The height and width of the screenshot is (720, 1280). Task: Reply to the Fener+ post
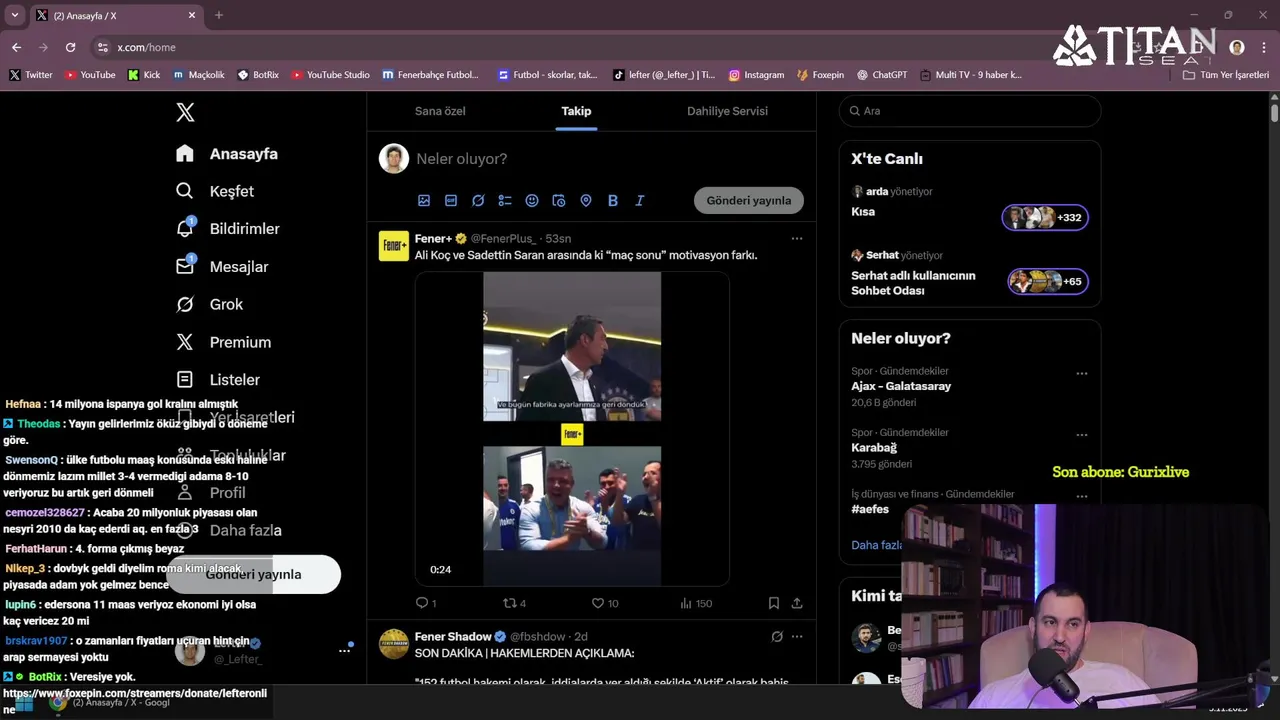tap(426, 603)
